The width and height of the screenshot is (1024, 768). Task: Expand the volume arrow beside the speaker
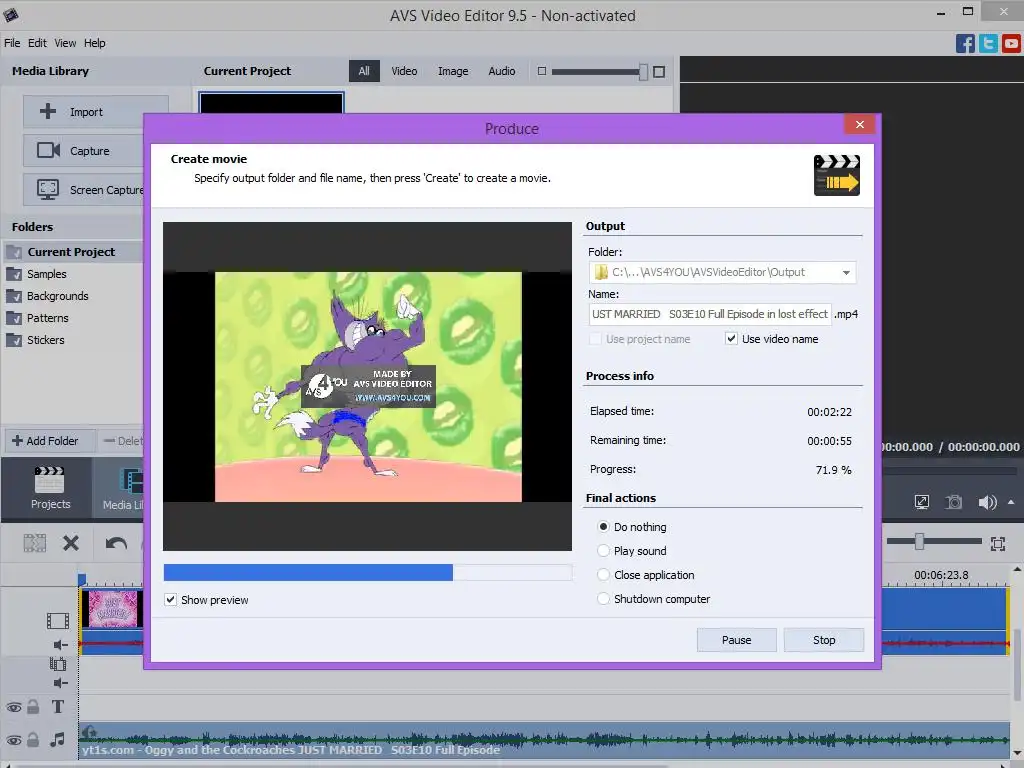[x=1011, y=502]
